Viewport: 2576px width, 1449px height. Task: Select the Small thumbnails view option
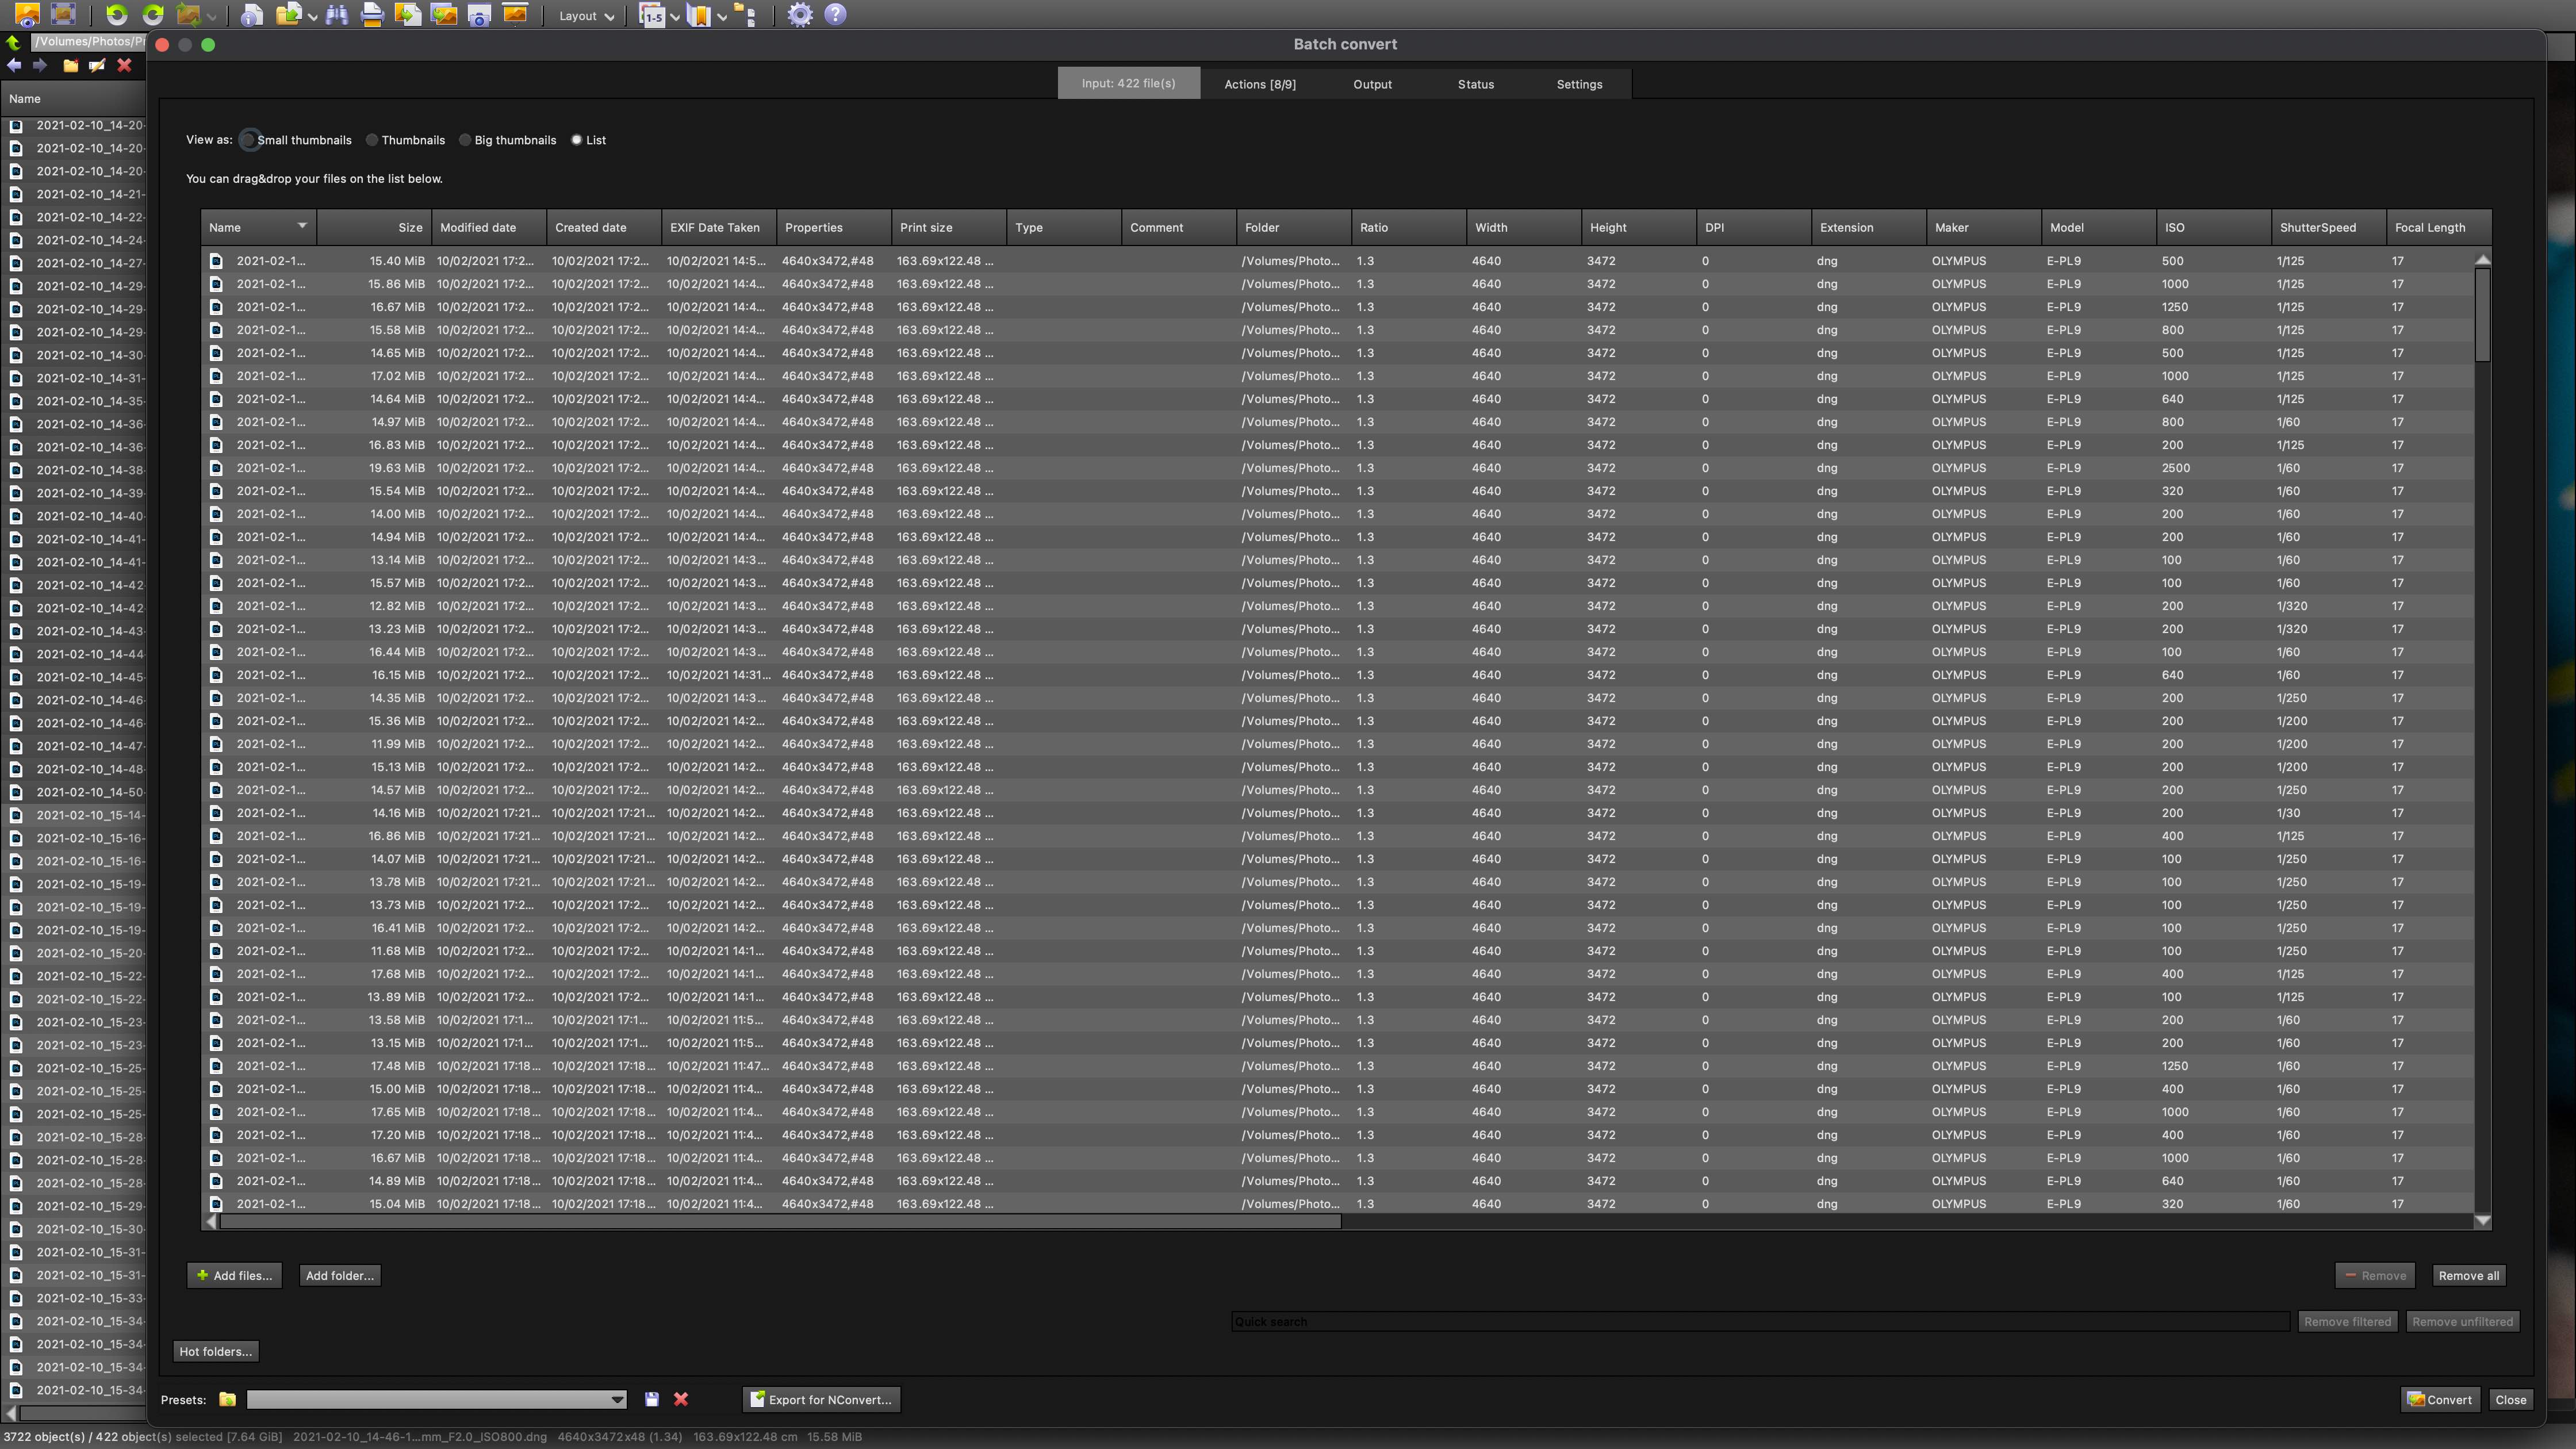(248, 140)
